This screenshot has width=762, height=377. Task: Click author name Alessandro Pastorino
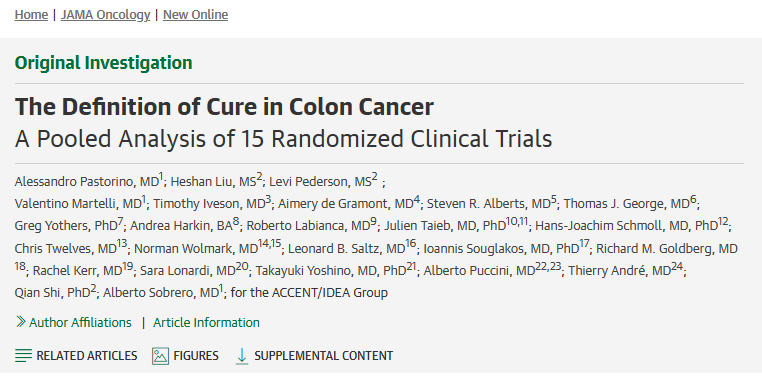[x=76, y=182]
